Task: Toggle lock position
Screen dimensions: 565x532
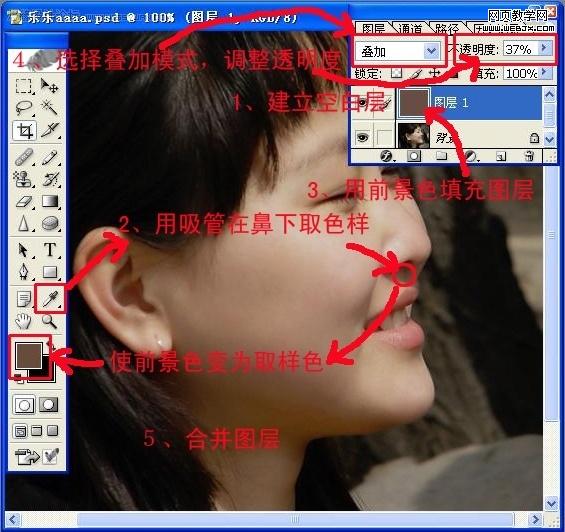Action: [435, 74]
